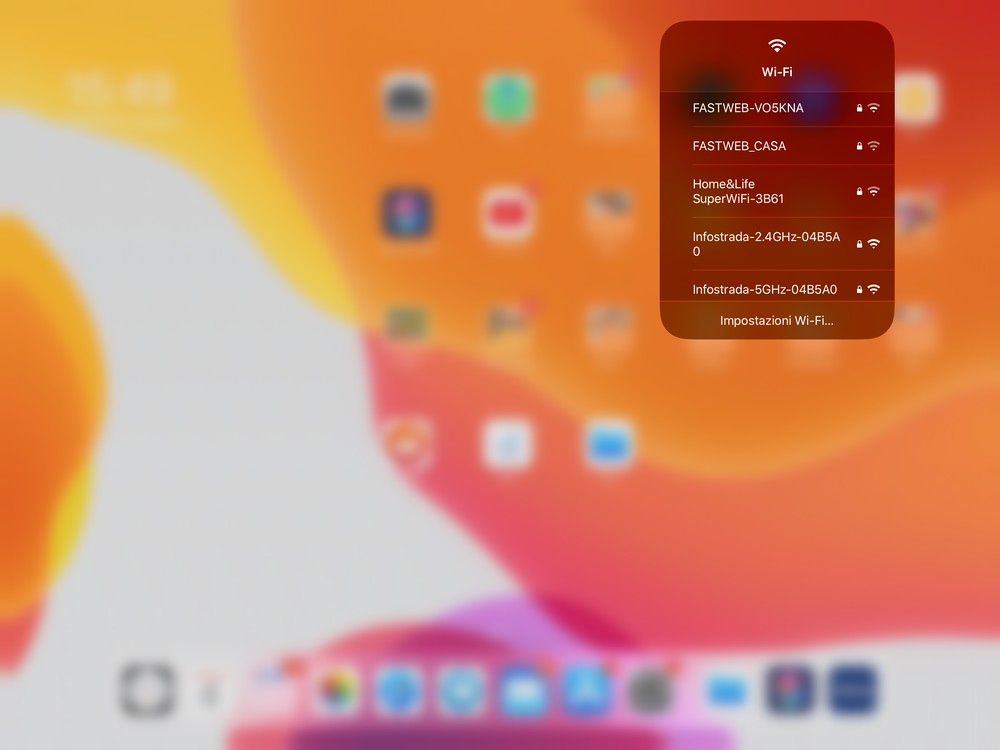Screen dimensions: 1000x750
Task: Tap the Wi-Fi symbol at top of panel
Action: coord(777,45)
